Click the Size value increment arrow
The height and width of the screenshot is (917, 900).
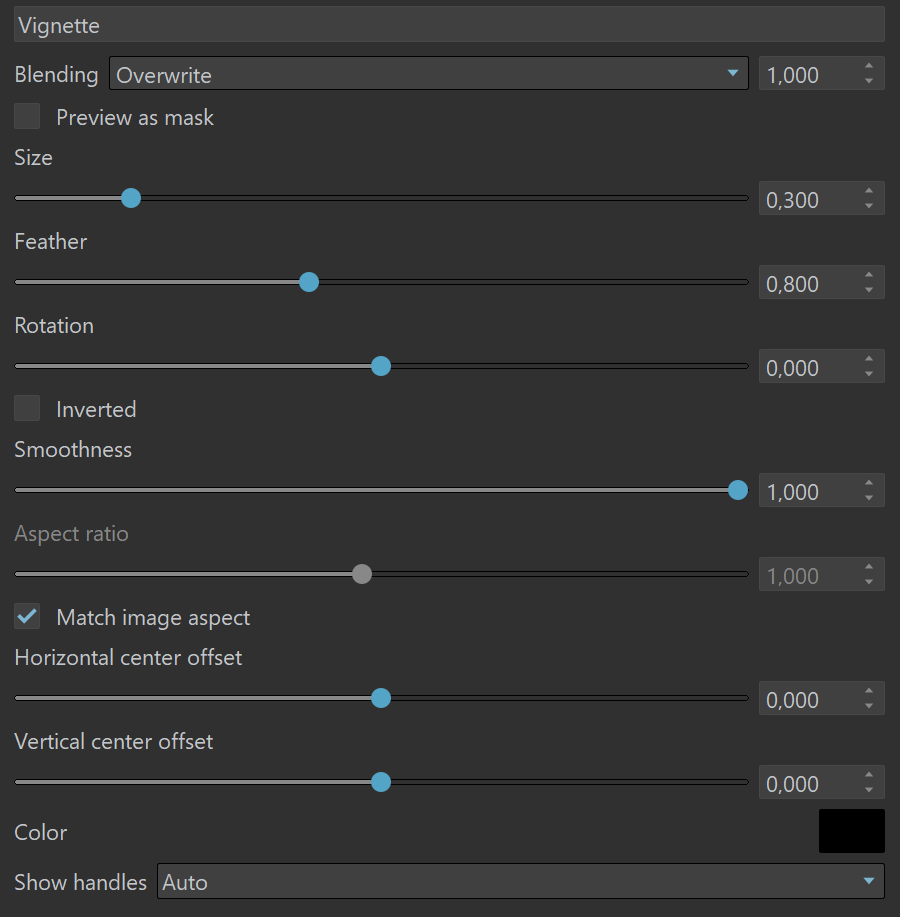tap(869, 191)
